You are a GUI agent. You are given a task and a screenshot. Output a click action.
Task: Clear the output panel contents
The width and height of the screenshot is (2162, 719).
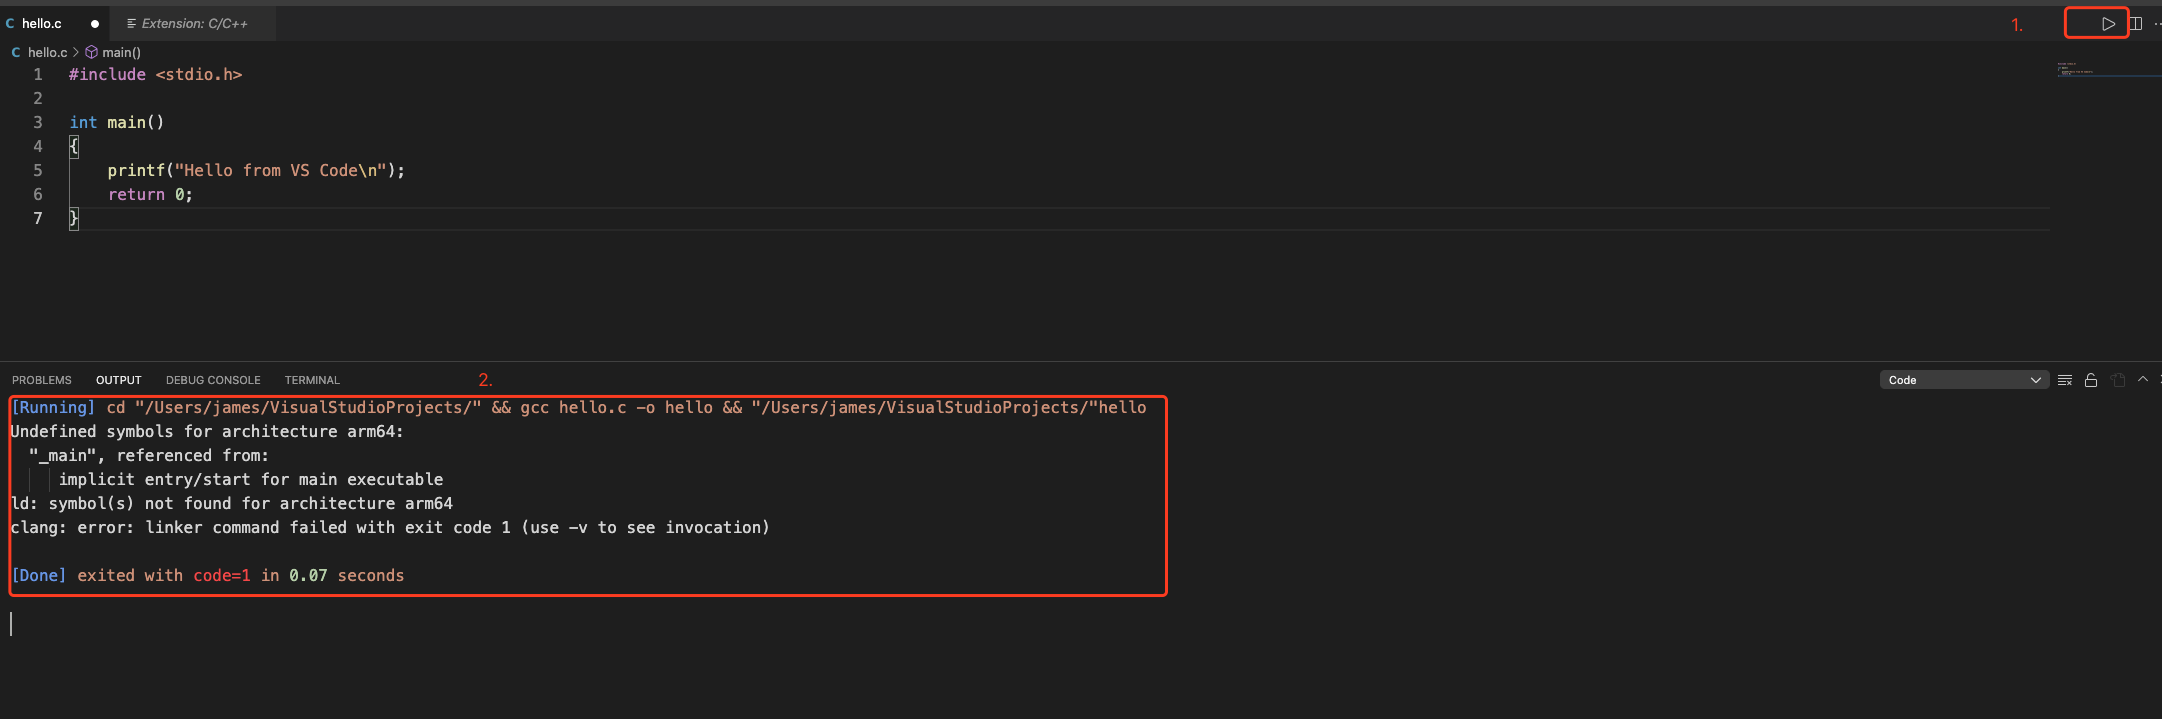[2064, 380]
